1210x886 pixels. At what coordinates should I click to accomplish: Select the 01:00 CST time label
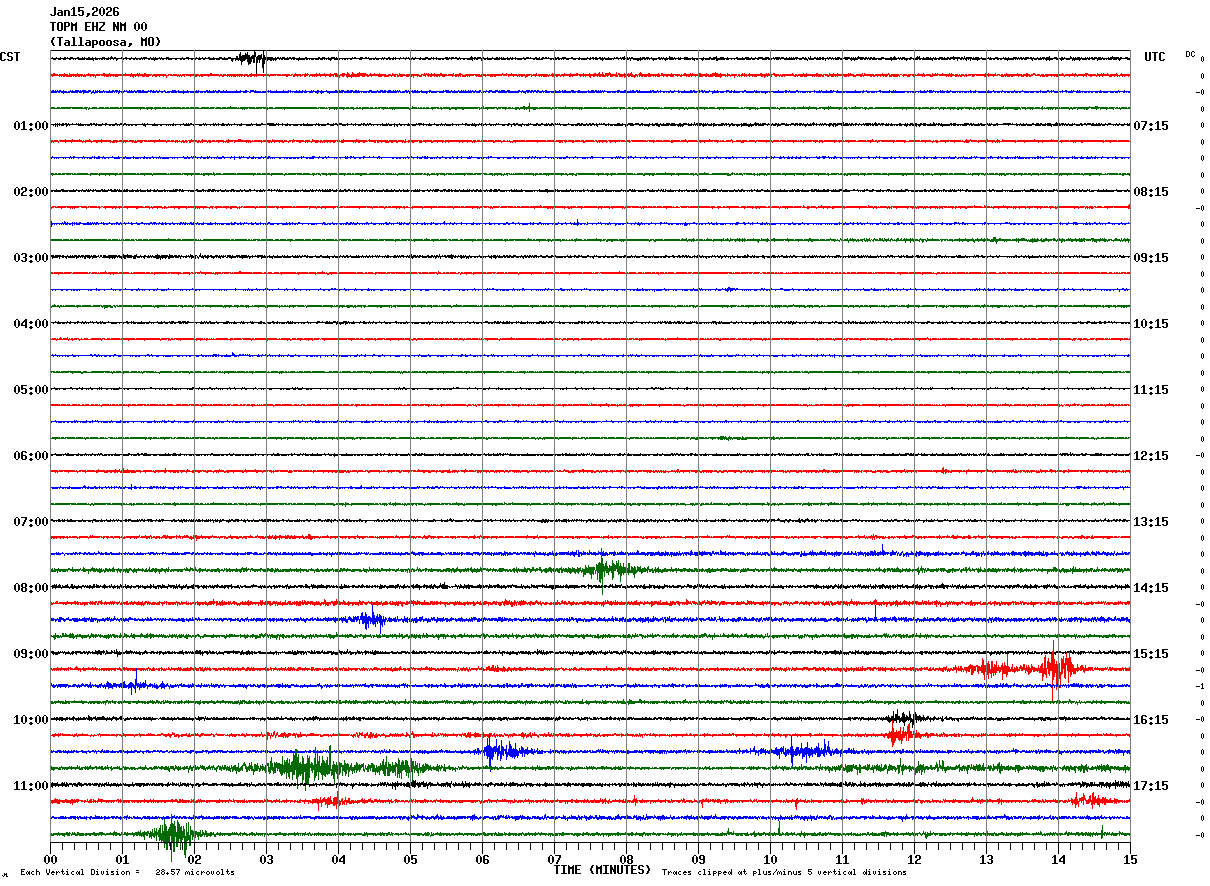31,126
